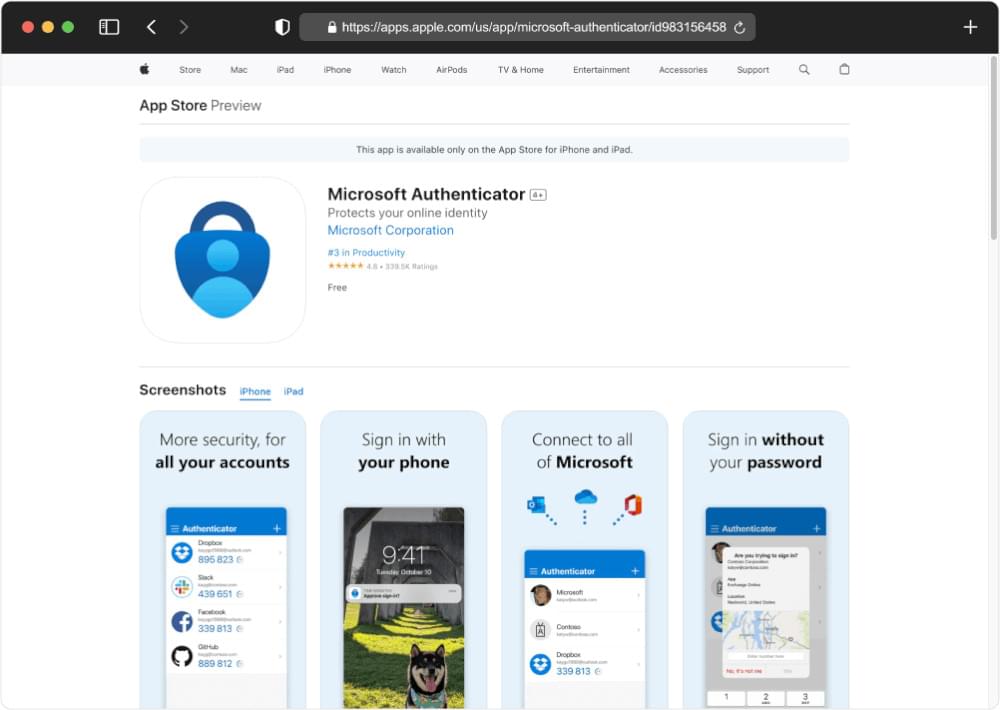This screenshot has height=710, width=1000.
Task: Open the Support menu item
Action: [753, 70]
